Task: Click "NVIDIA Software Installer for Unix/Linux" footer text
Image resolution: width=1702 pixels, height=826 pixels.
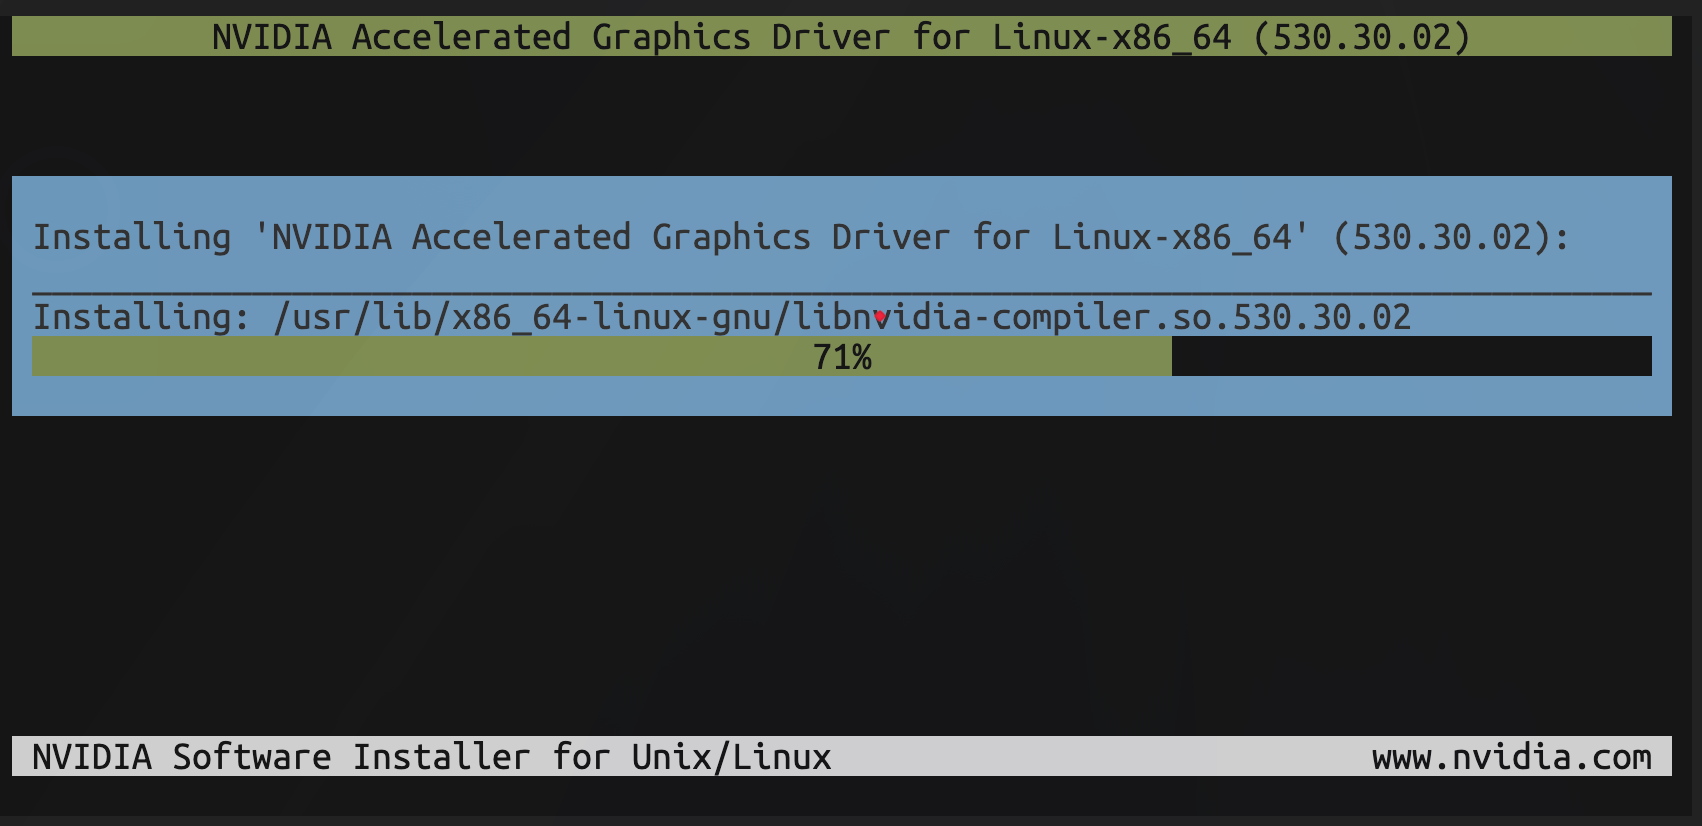Action: pyautogui.click(x=431, y=757)
